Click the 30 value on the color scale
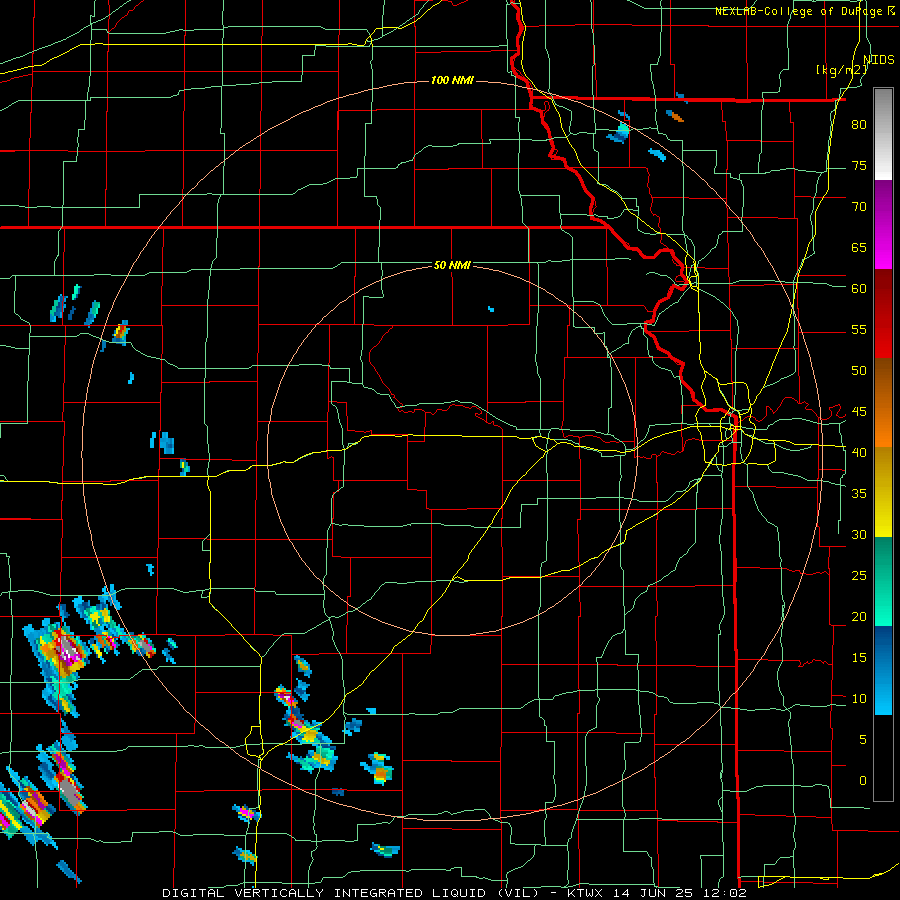Image resolution: width=900 pixels, height=900 pixels. (x=859, y=534)
